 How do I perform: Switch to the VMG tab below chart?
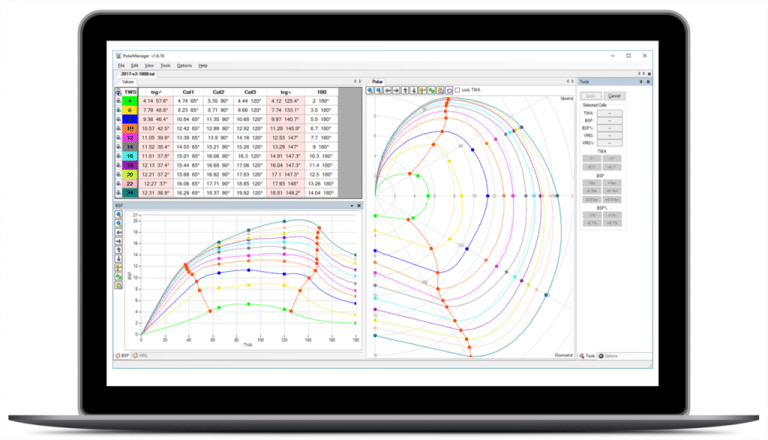point(142,355)
